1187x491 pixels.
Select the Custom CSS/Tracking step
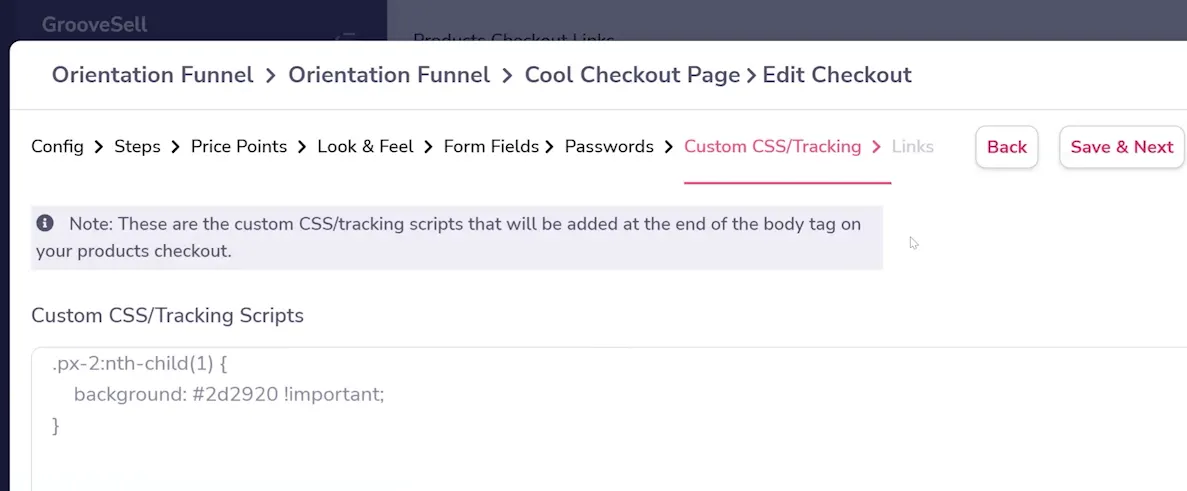pos(773,147)
